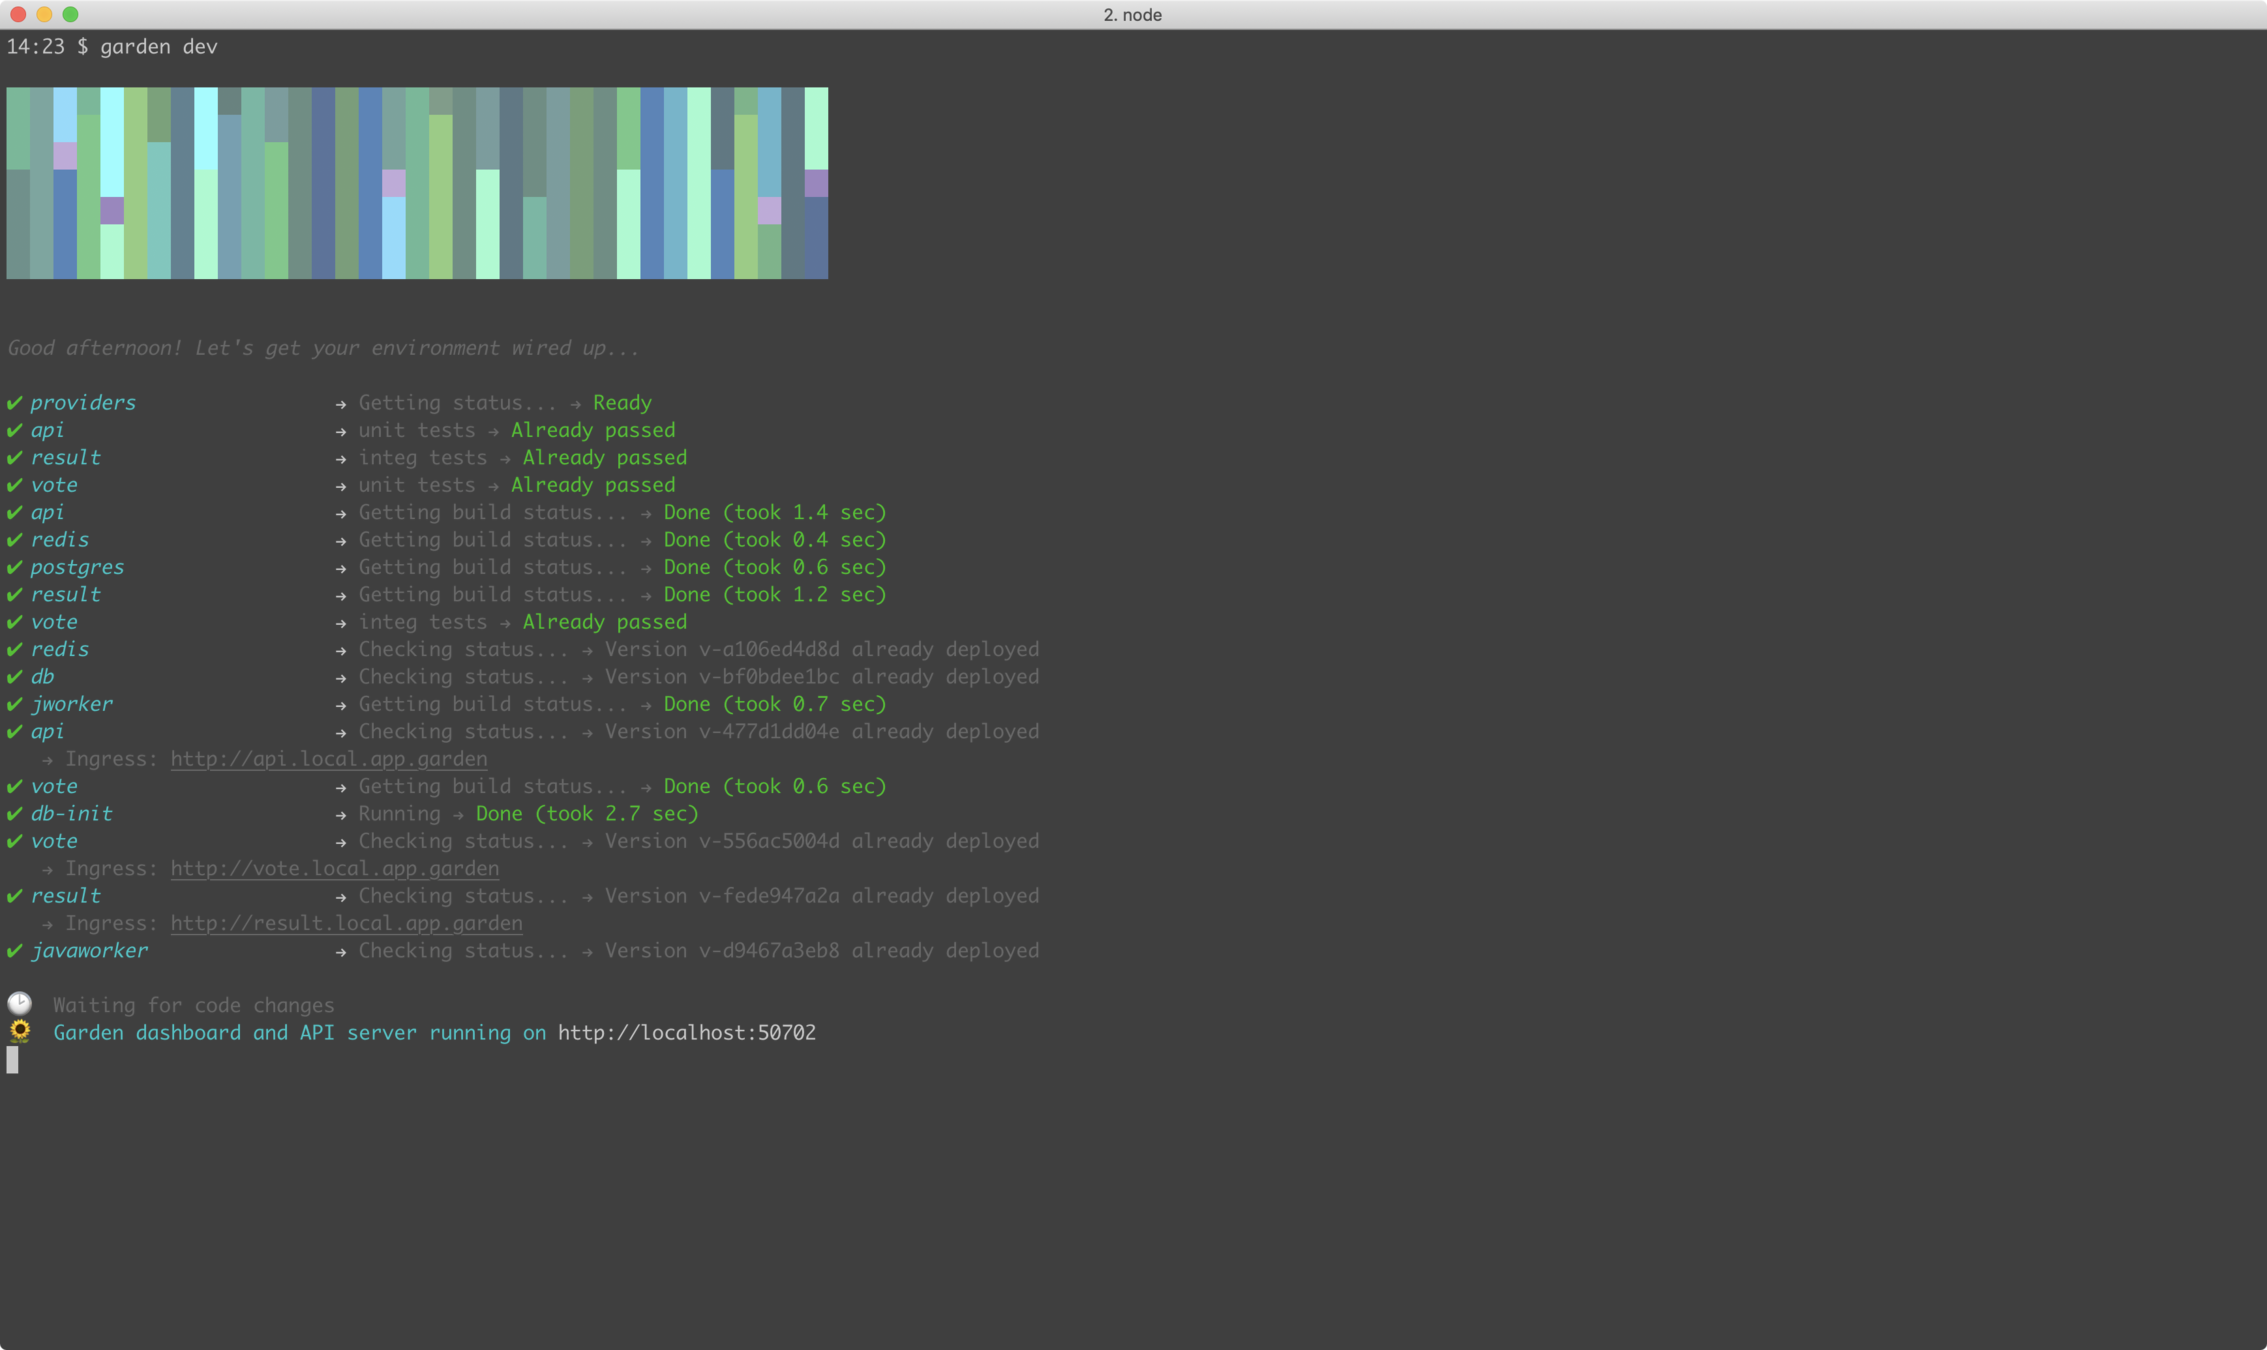Open the result.local.app.garden ingress link

[x=346, y=923]
